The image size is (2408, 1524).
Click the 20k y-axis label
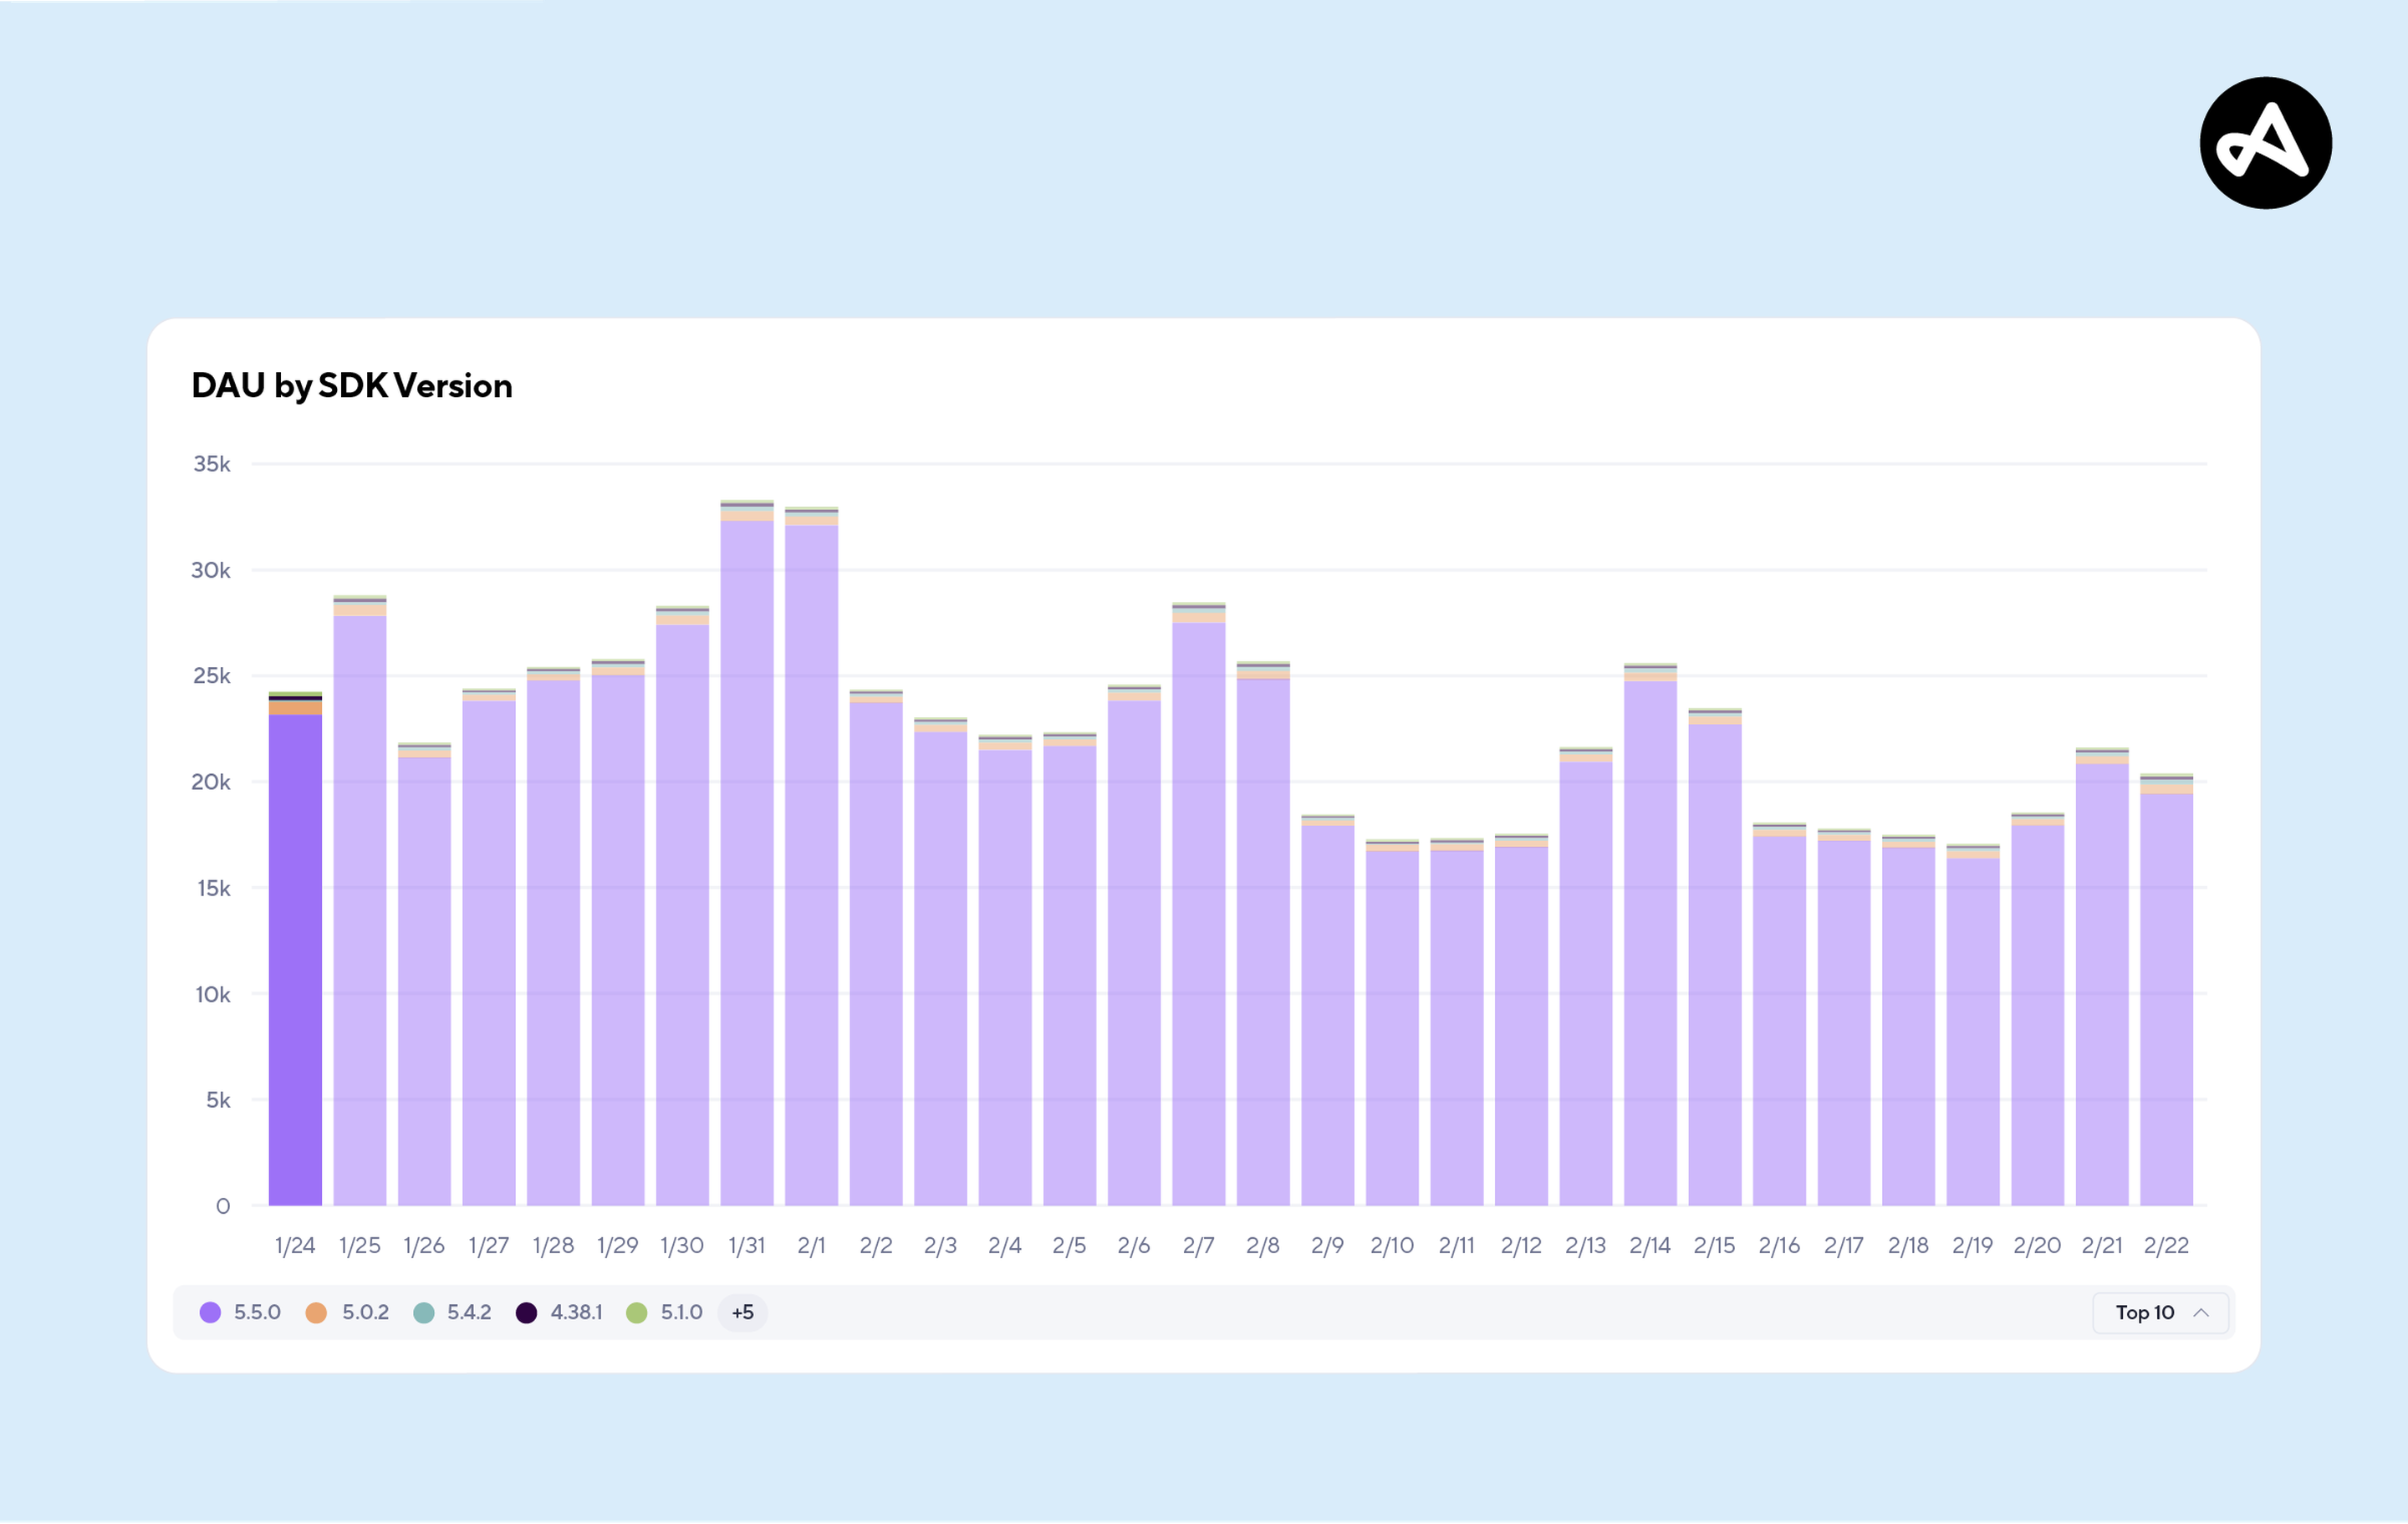tap(210, 782)
